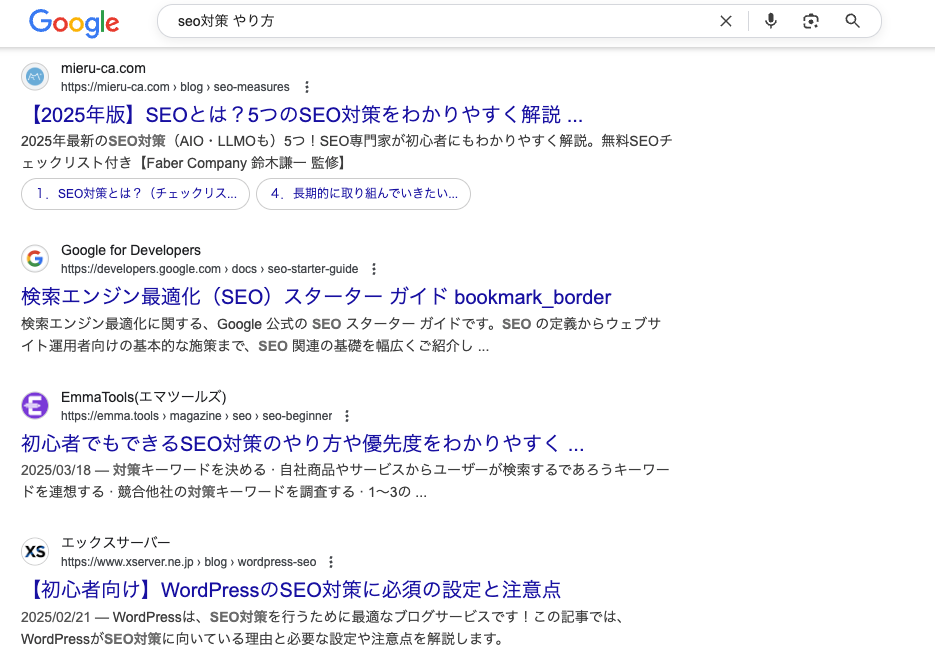Click the magnifying glass search button
The width and height of the screenshot is (935, 663).
point(853,21)
